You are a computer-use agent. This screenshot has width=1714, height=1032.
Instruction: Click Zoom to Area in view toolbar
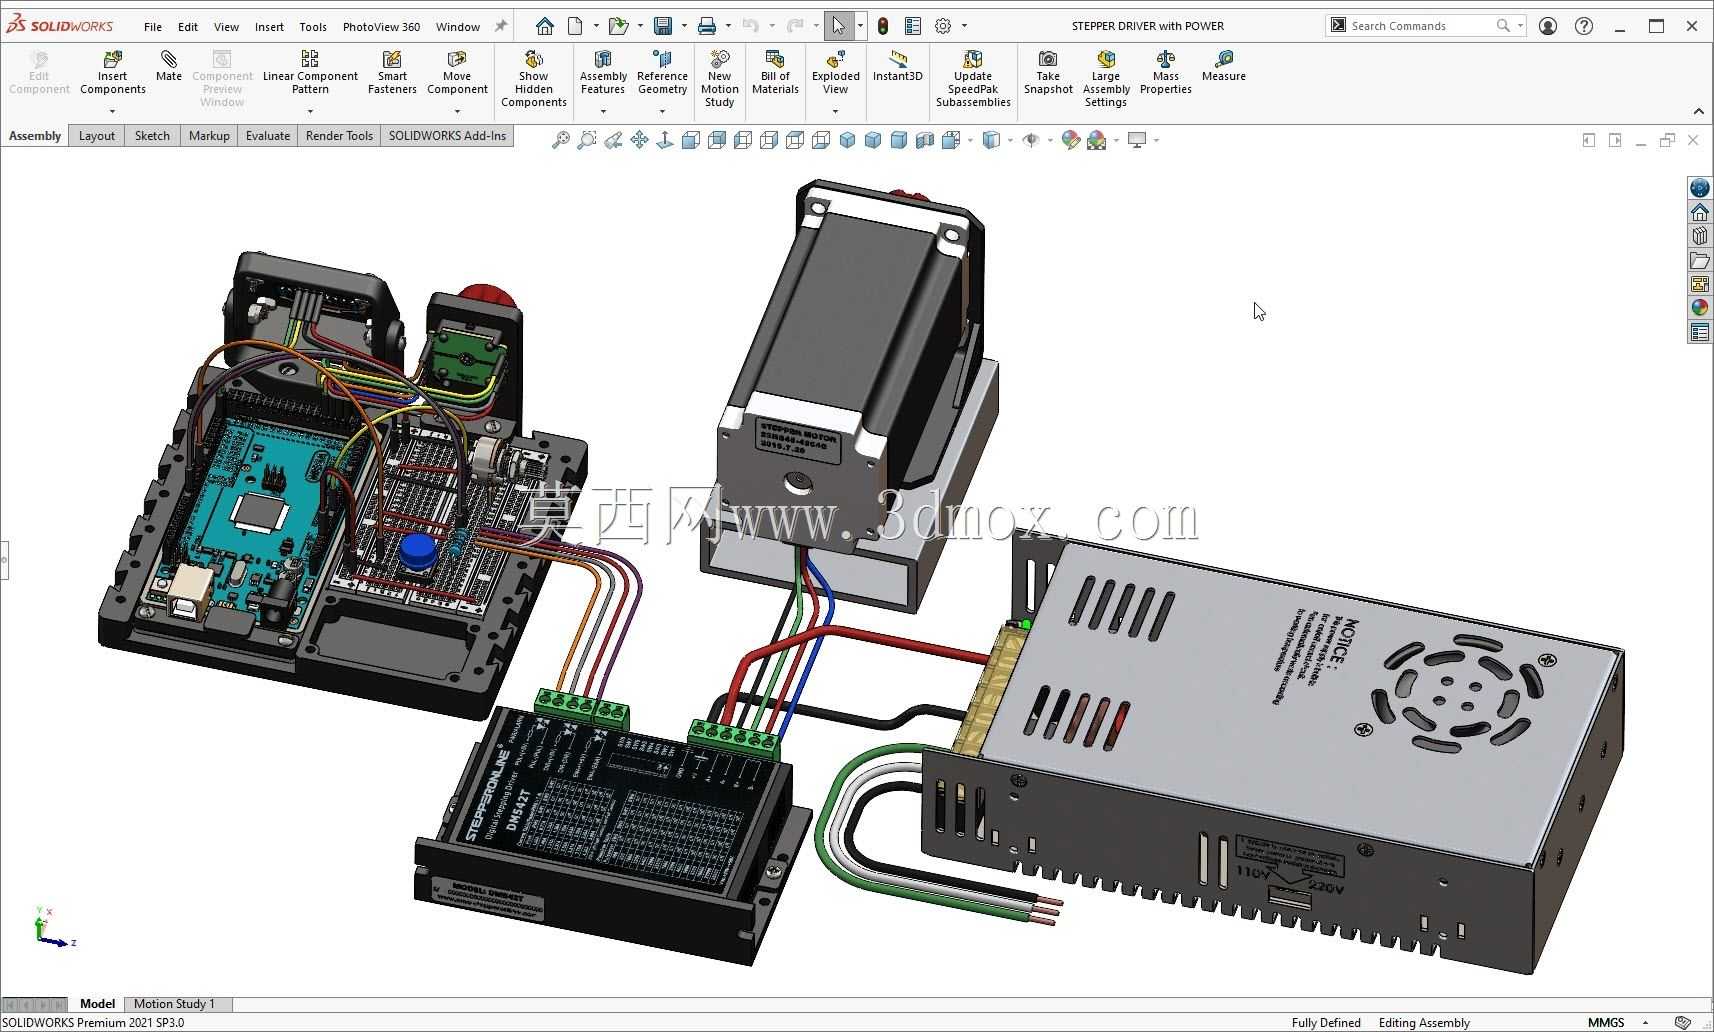587,140
